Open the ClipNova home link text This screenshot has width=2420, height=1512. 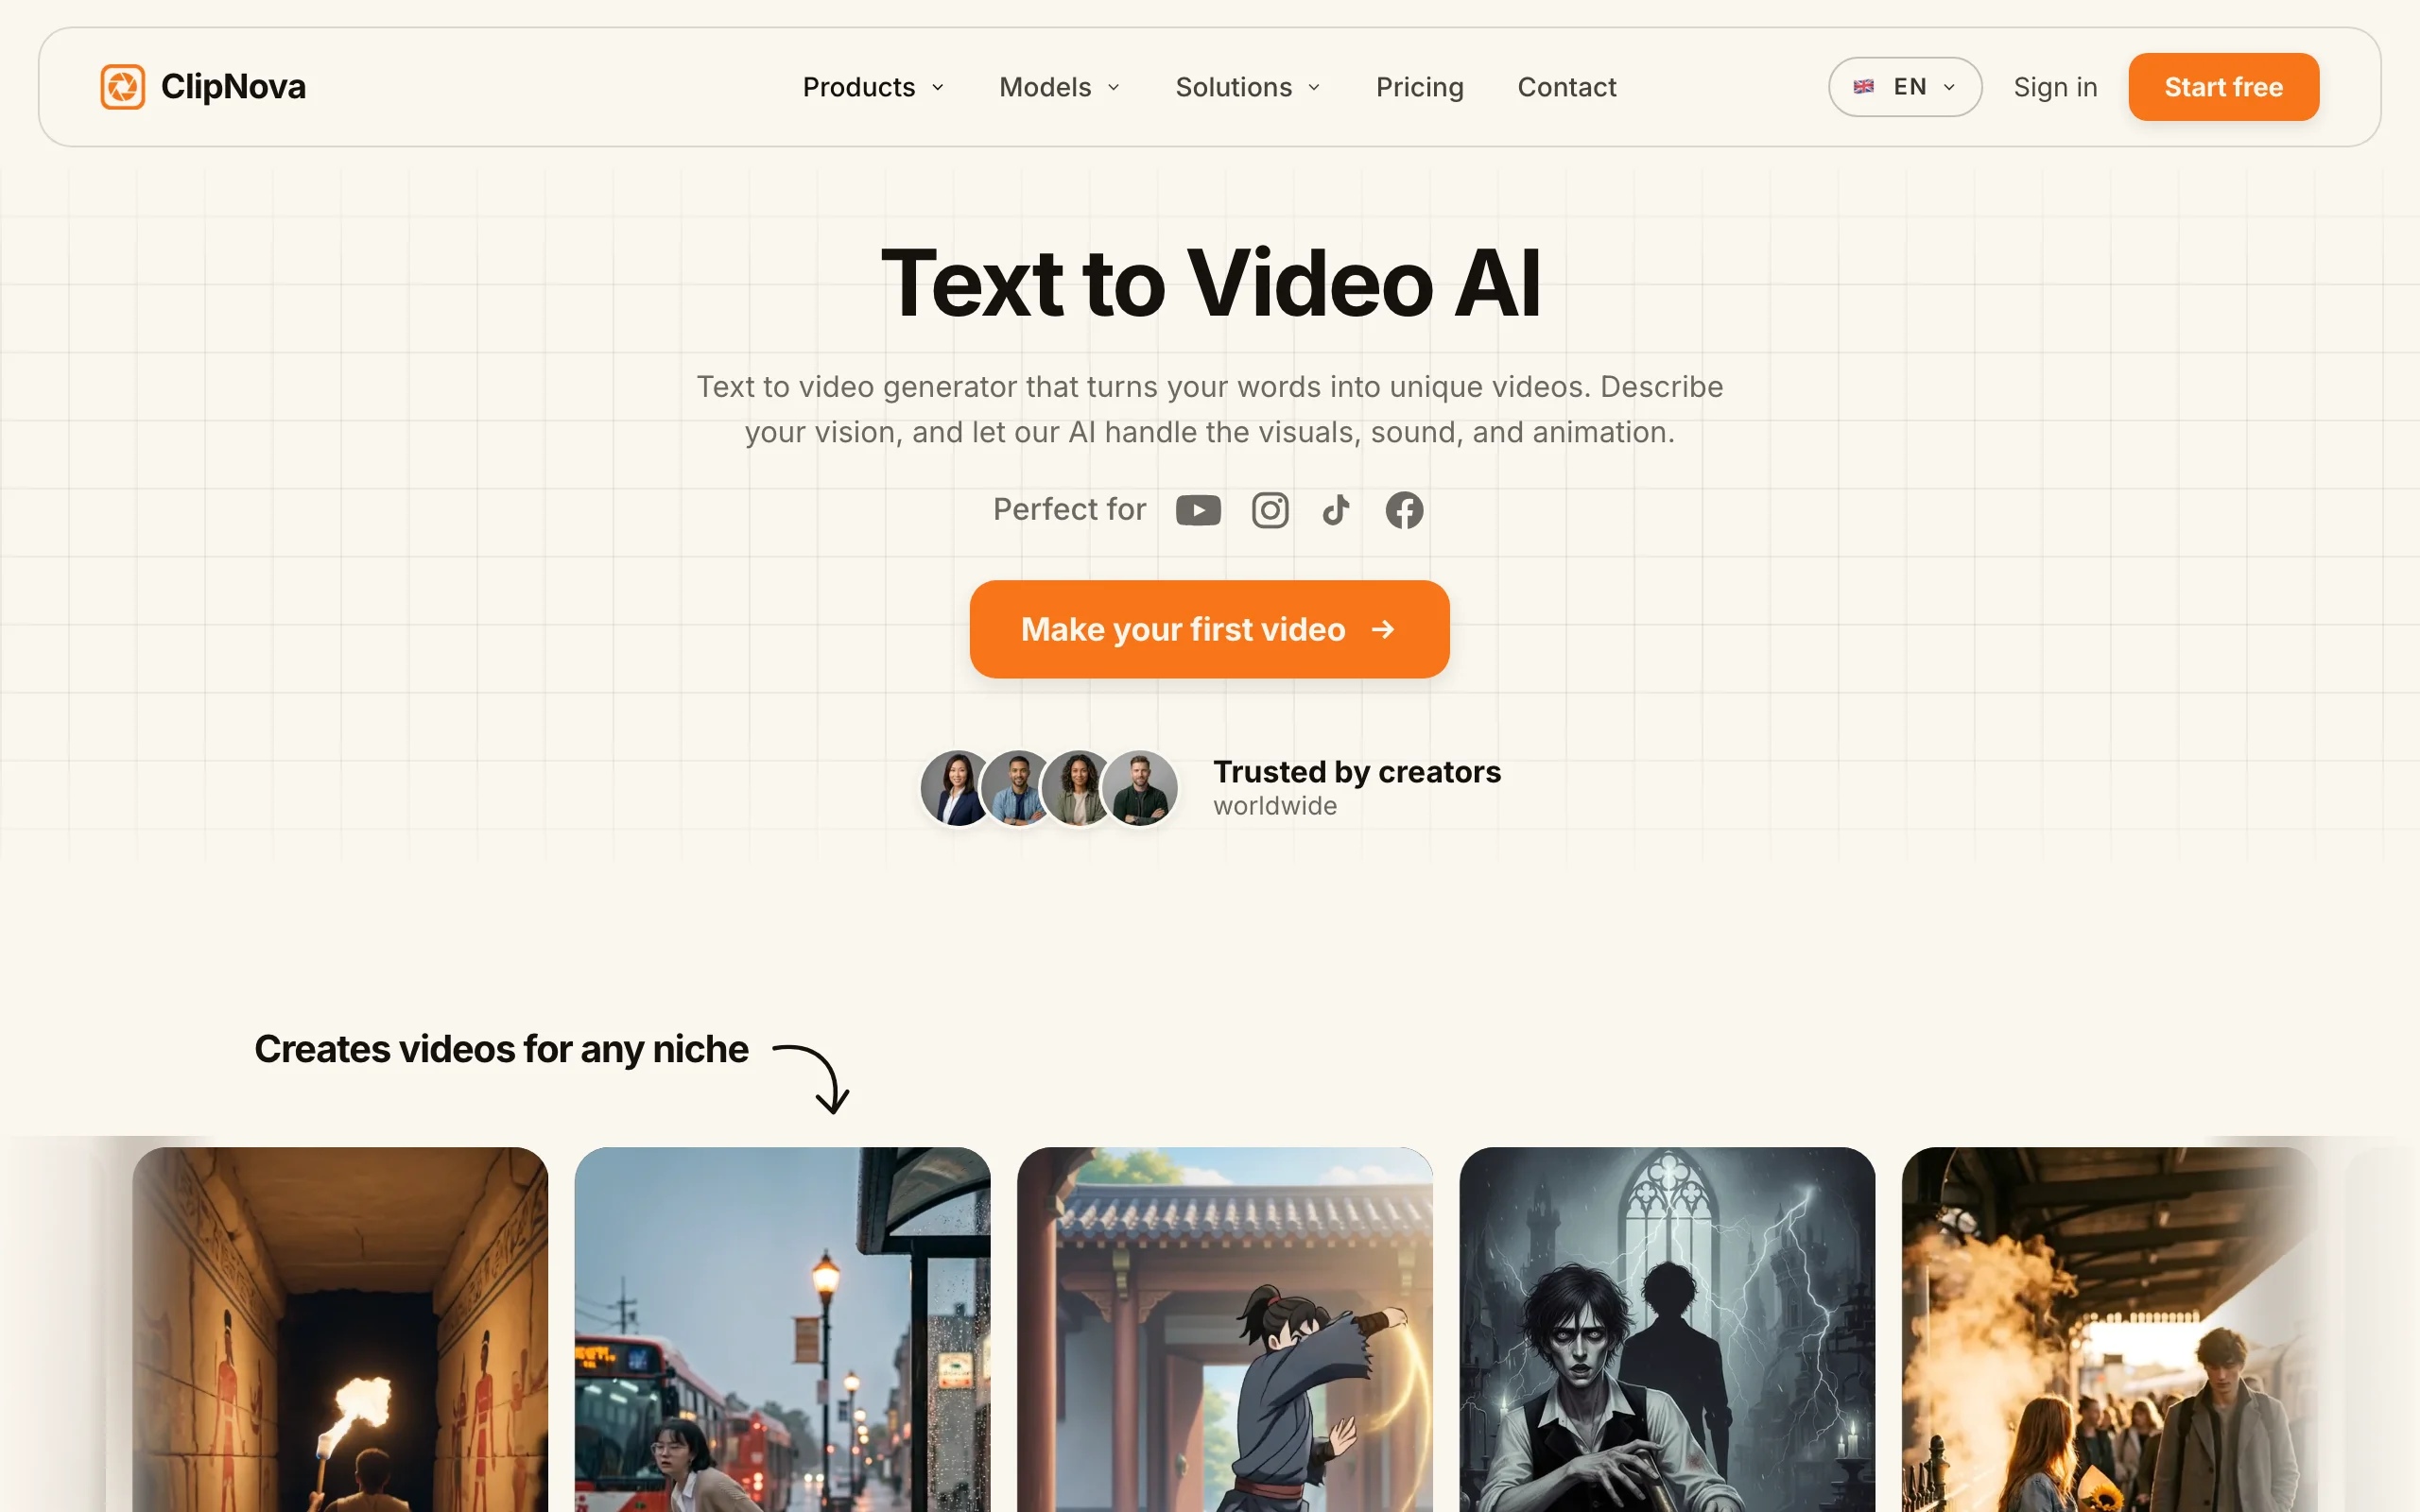233,87
